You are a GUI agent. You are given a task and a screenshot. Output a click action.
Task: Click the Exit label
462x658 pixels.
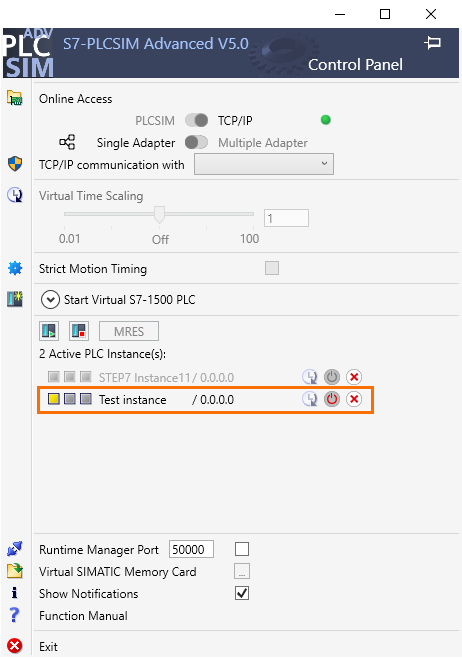tap(48, 647)
